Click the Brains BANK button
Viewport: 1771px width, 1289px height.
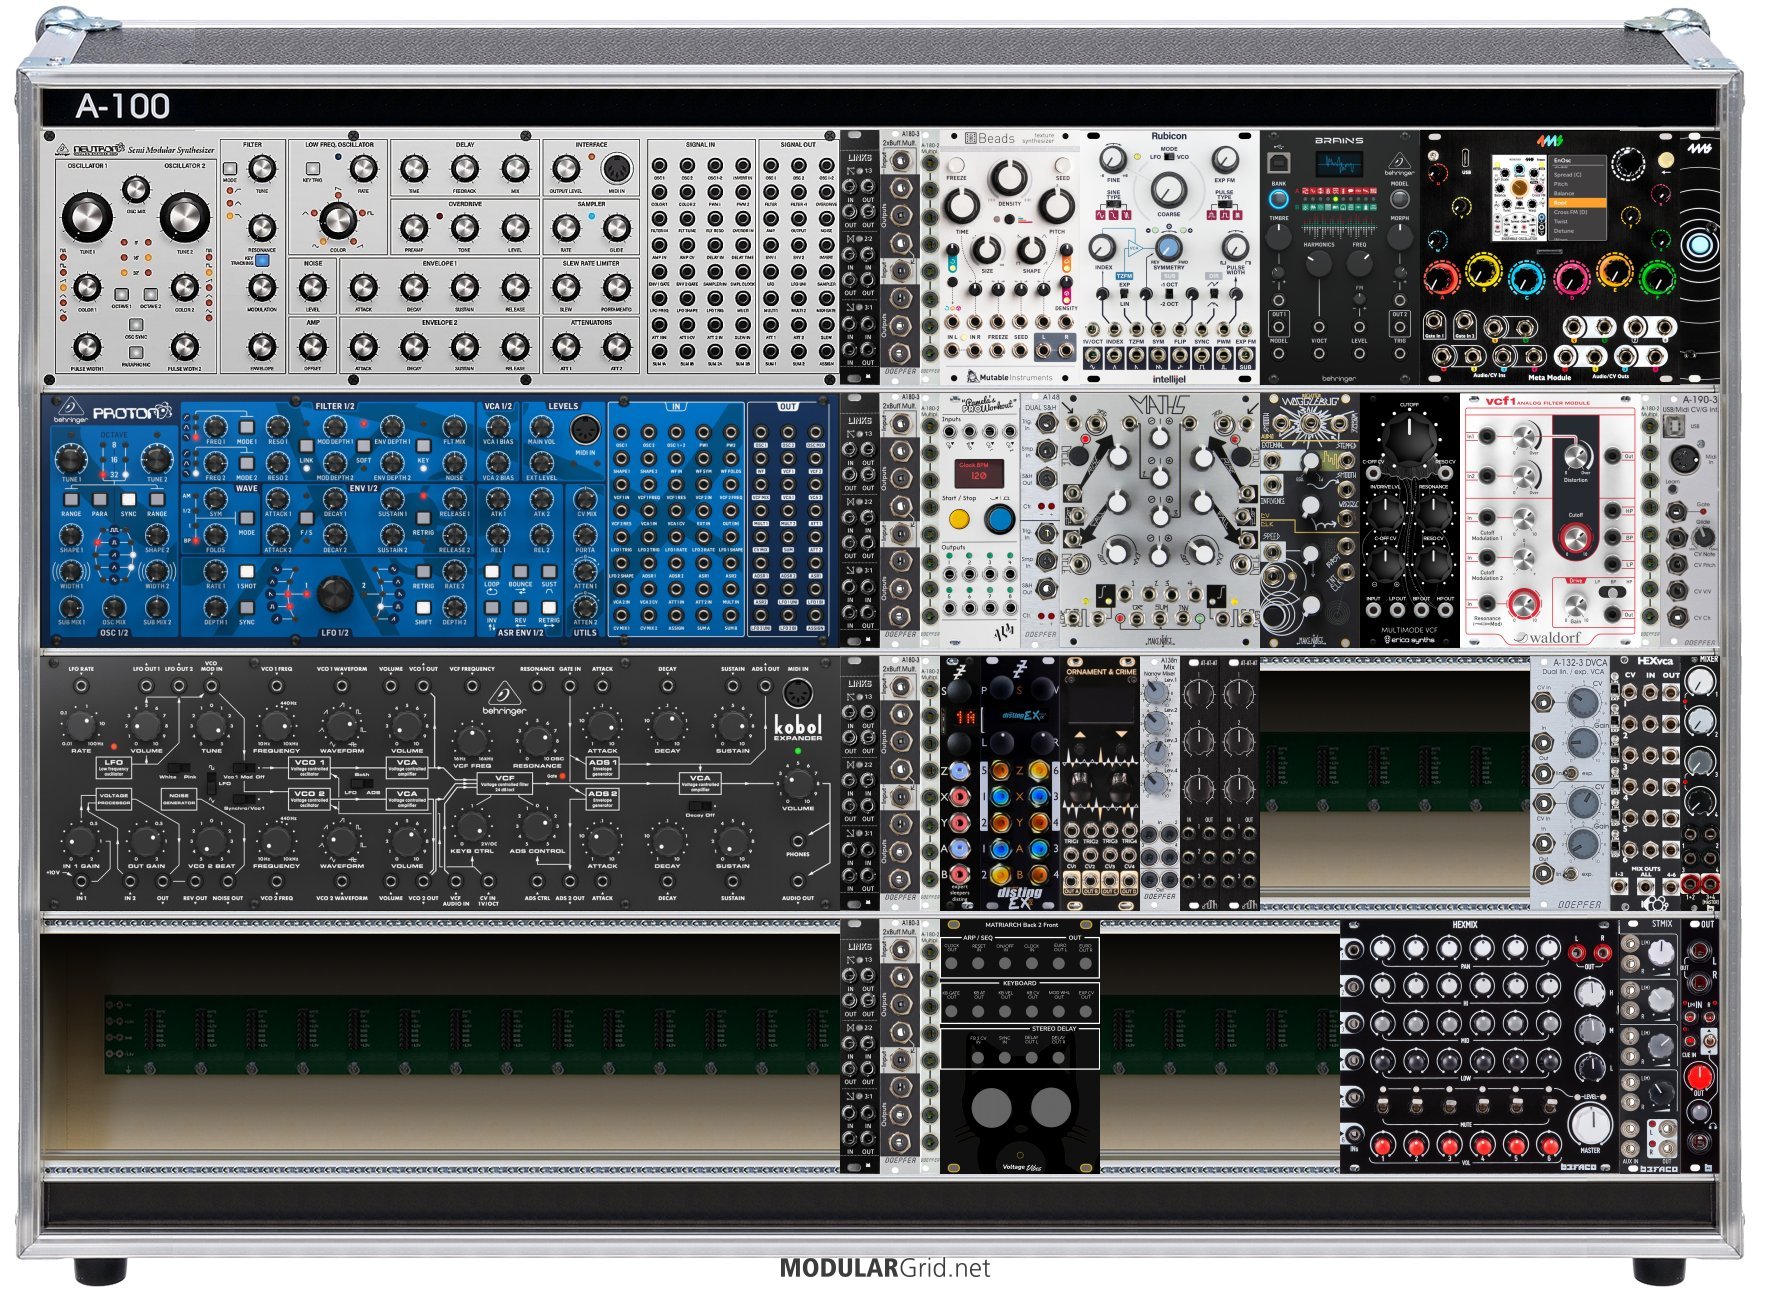[x=1278, y=198]
